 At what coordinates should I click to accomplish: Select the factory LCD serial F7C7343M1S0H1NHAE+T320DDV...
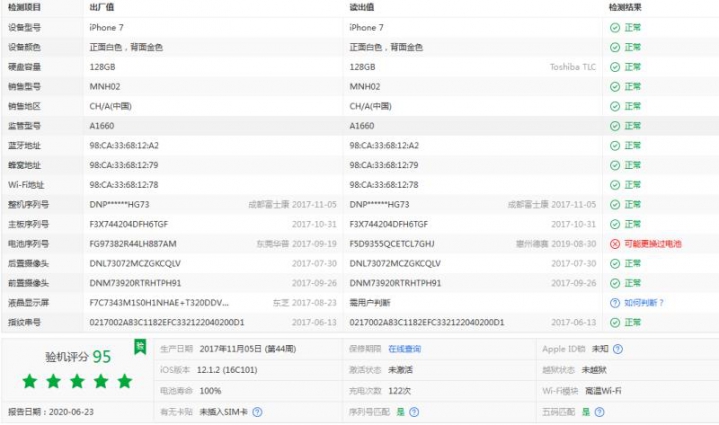pyautogui.click(x=159, y=303)
